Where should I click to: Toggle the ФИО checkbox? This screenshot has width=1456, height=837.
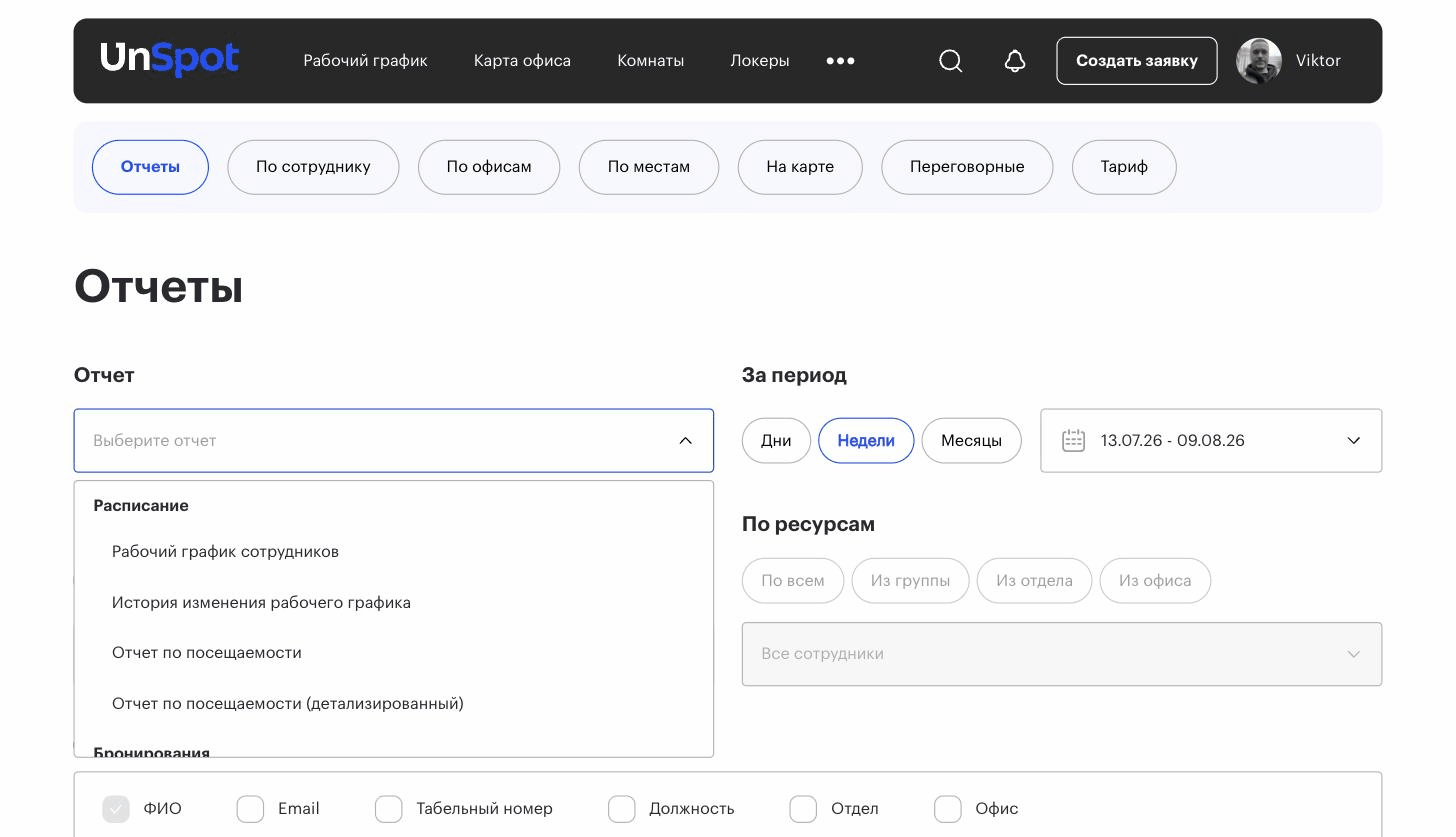click(116, 809)
